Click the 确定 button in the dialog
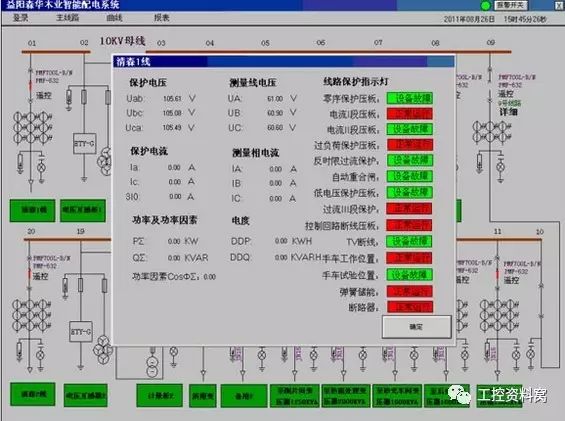This screenshot has height=421, width=565. (417, 327)
